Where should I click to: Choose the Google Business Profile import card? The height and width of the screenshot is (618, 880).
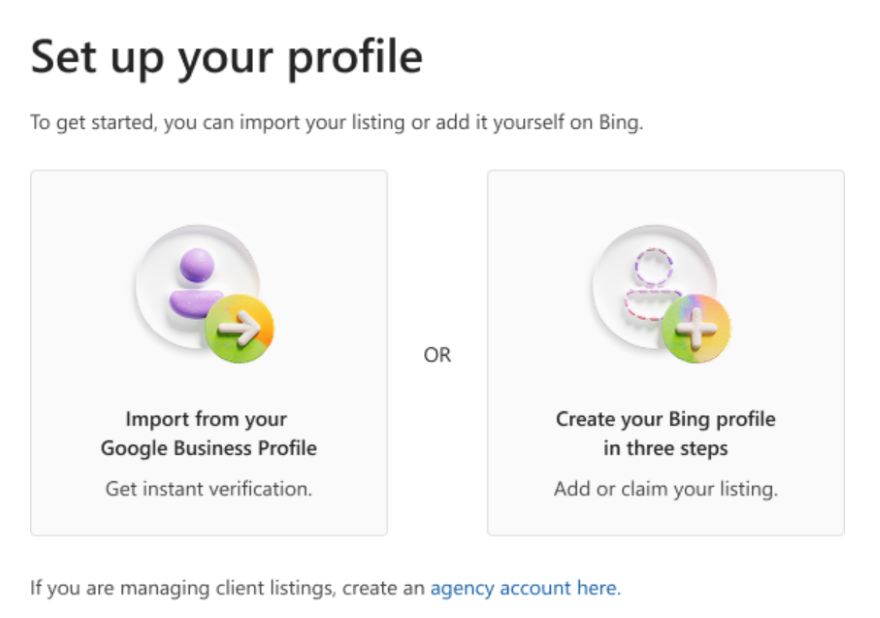tap(208, 352)
